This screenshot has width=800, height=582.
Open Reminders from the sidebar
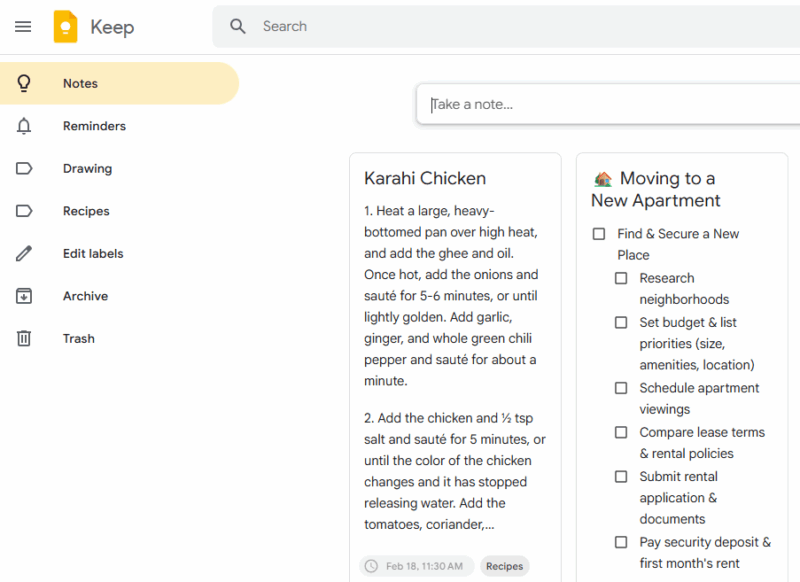94,126
